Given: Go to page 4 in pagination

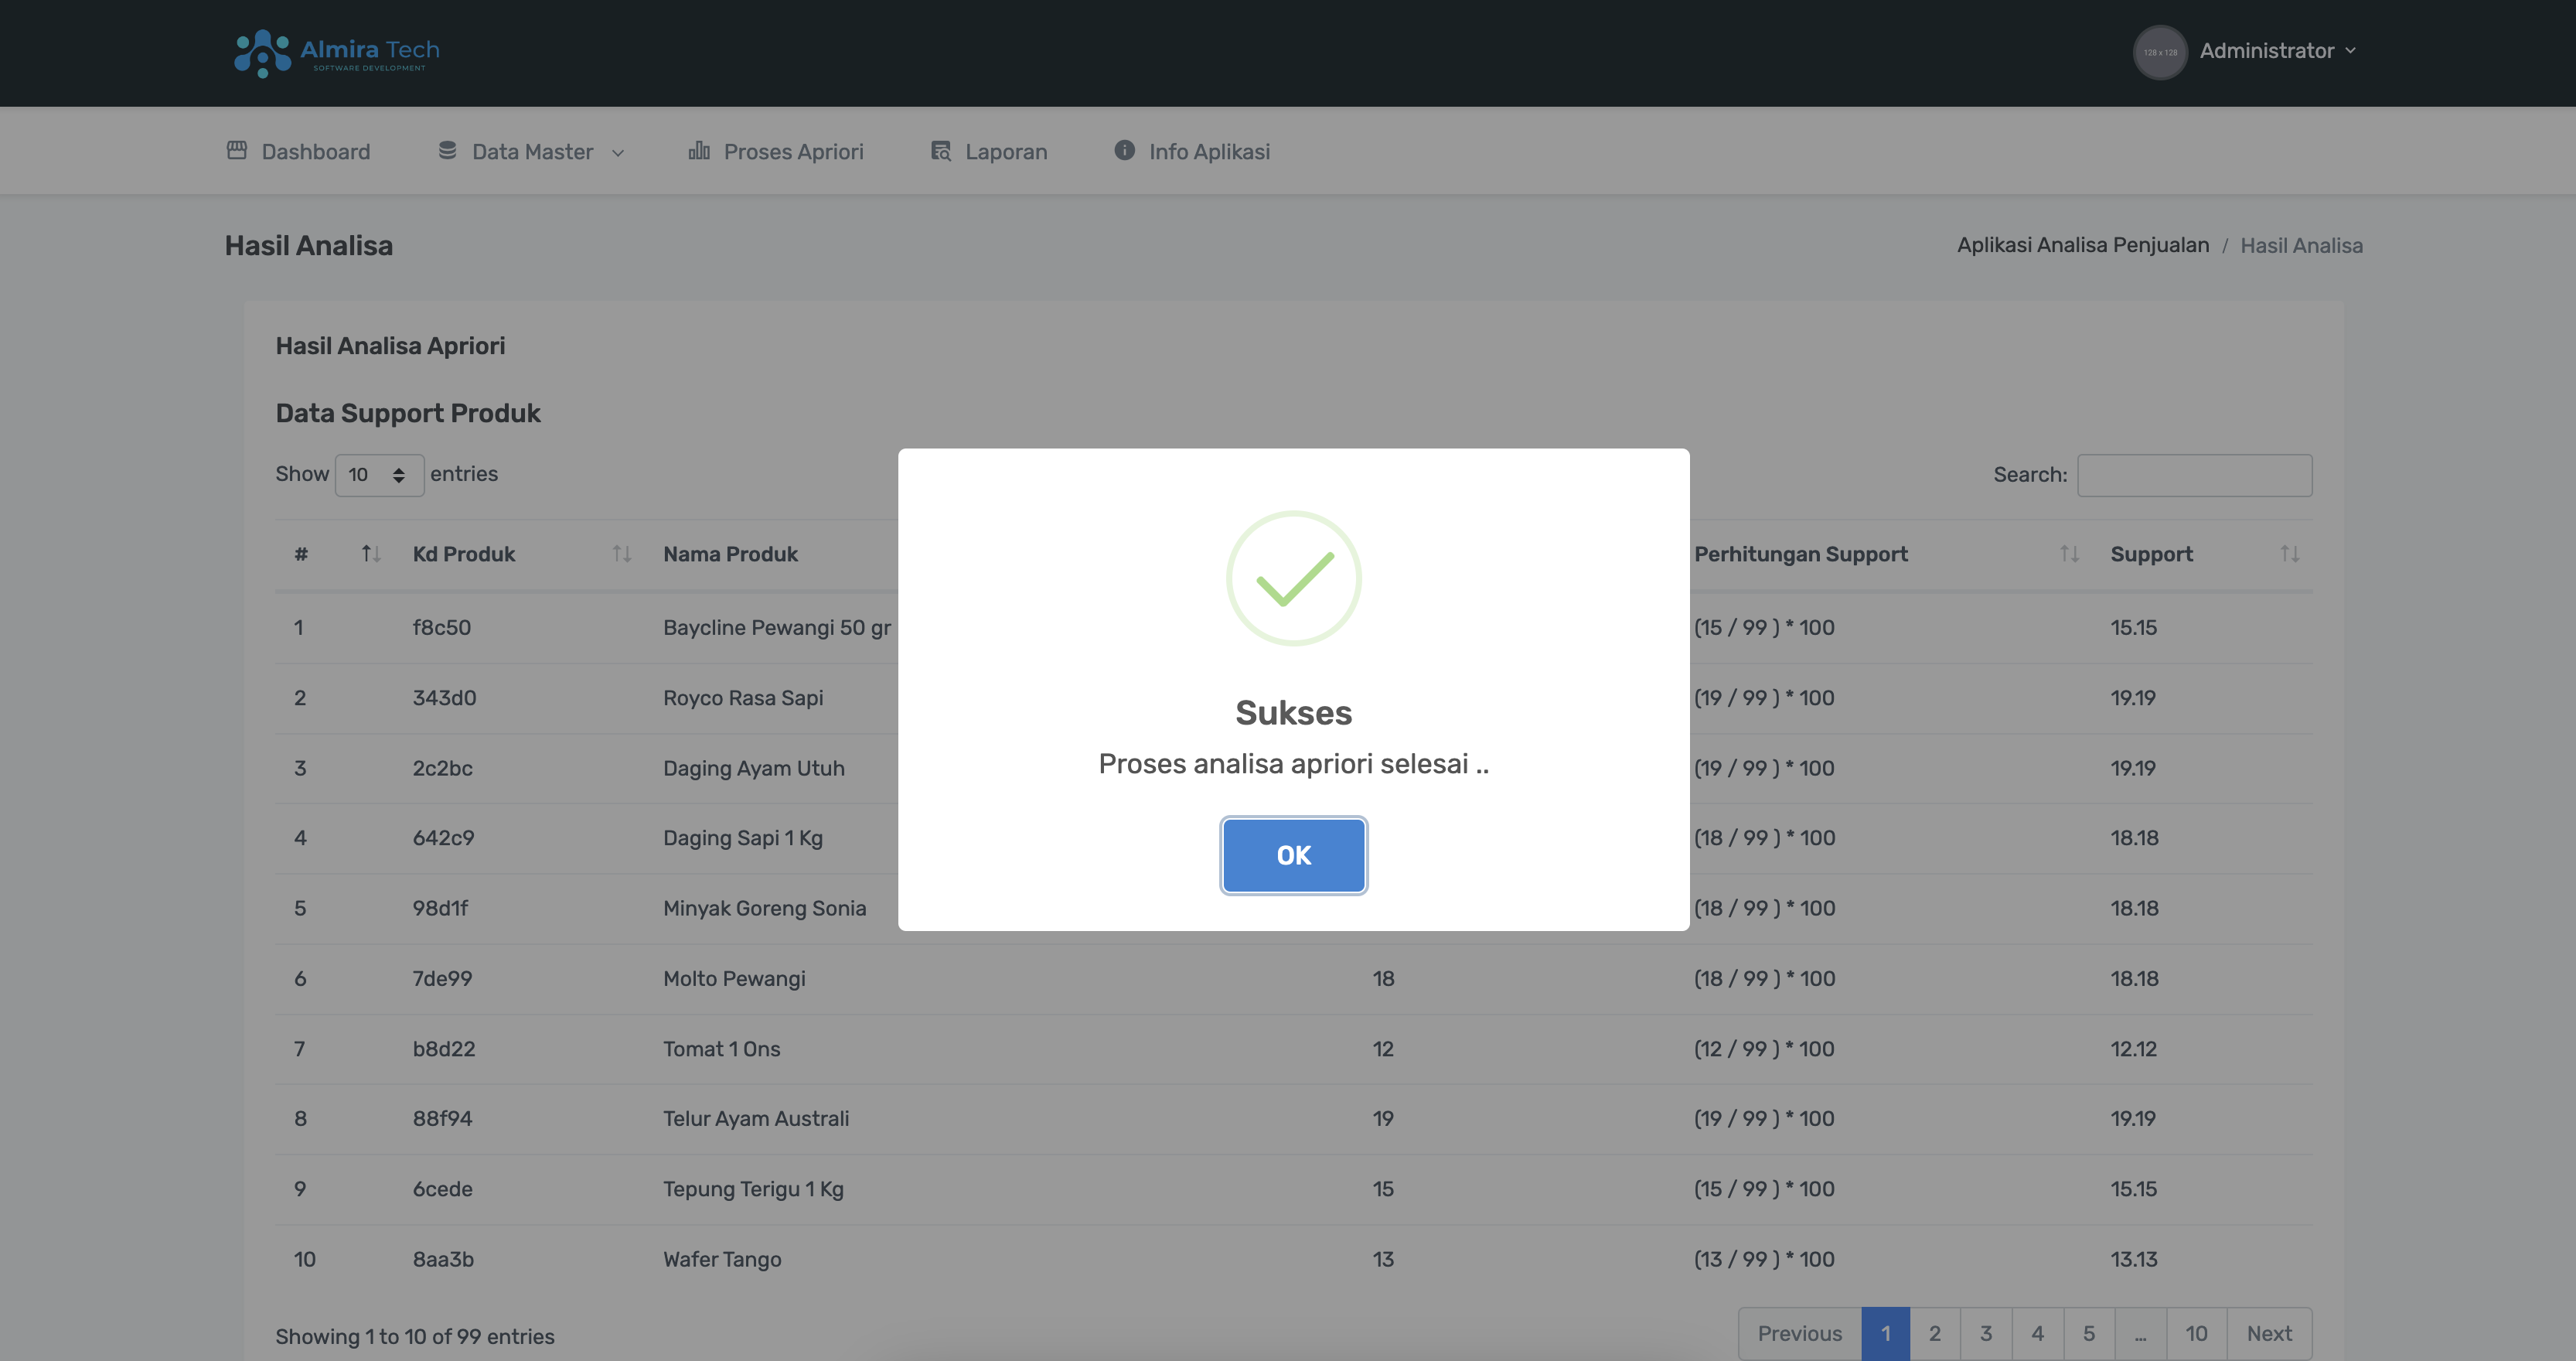Looking at the screenshot, I should point(2037,1333).
